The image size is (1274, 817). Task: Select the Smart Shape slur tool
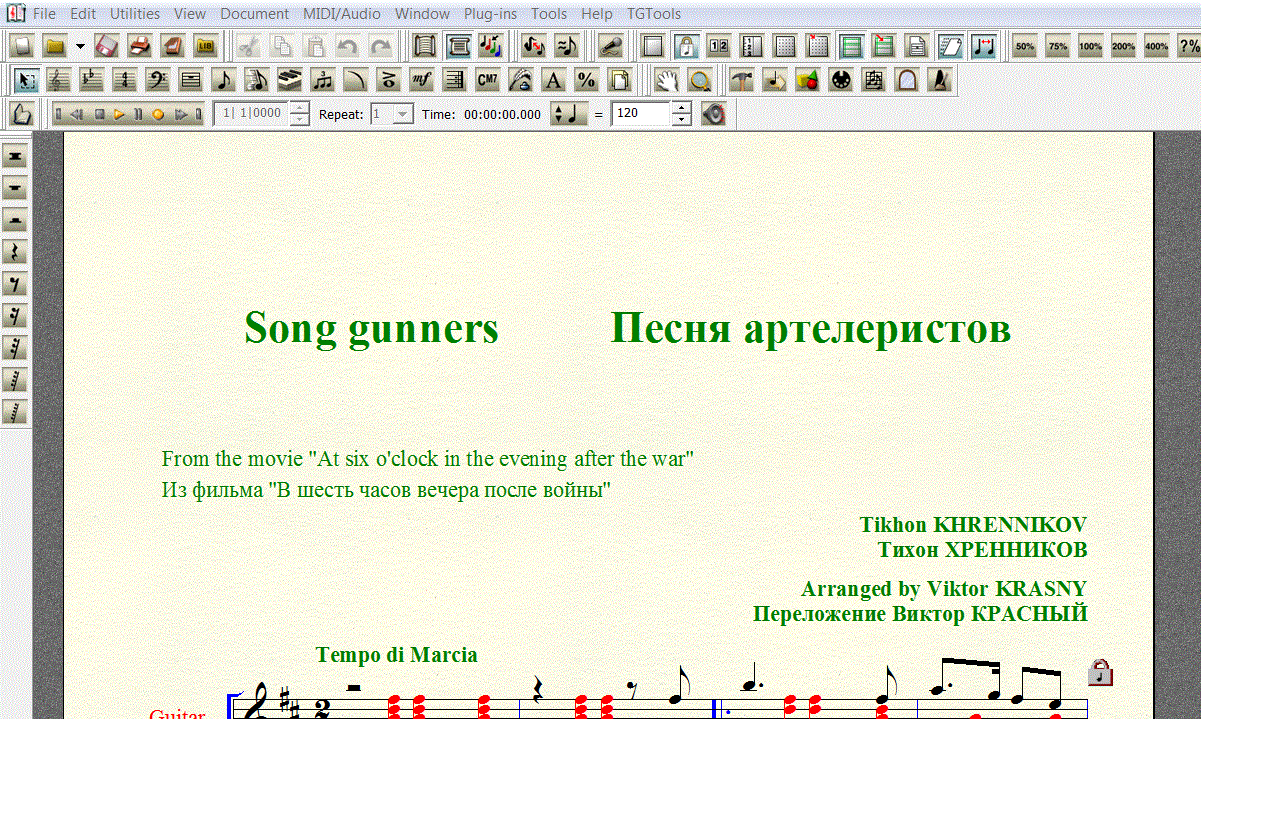[x=355, y=80]
